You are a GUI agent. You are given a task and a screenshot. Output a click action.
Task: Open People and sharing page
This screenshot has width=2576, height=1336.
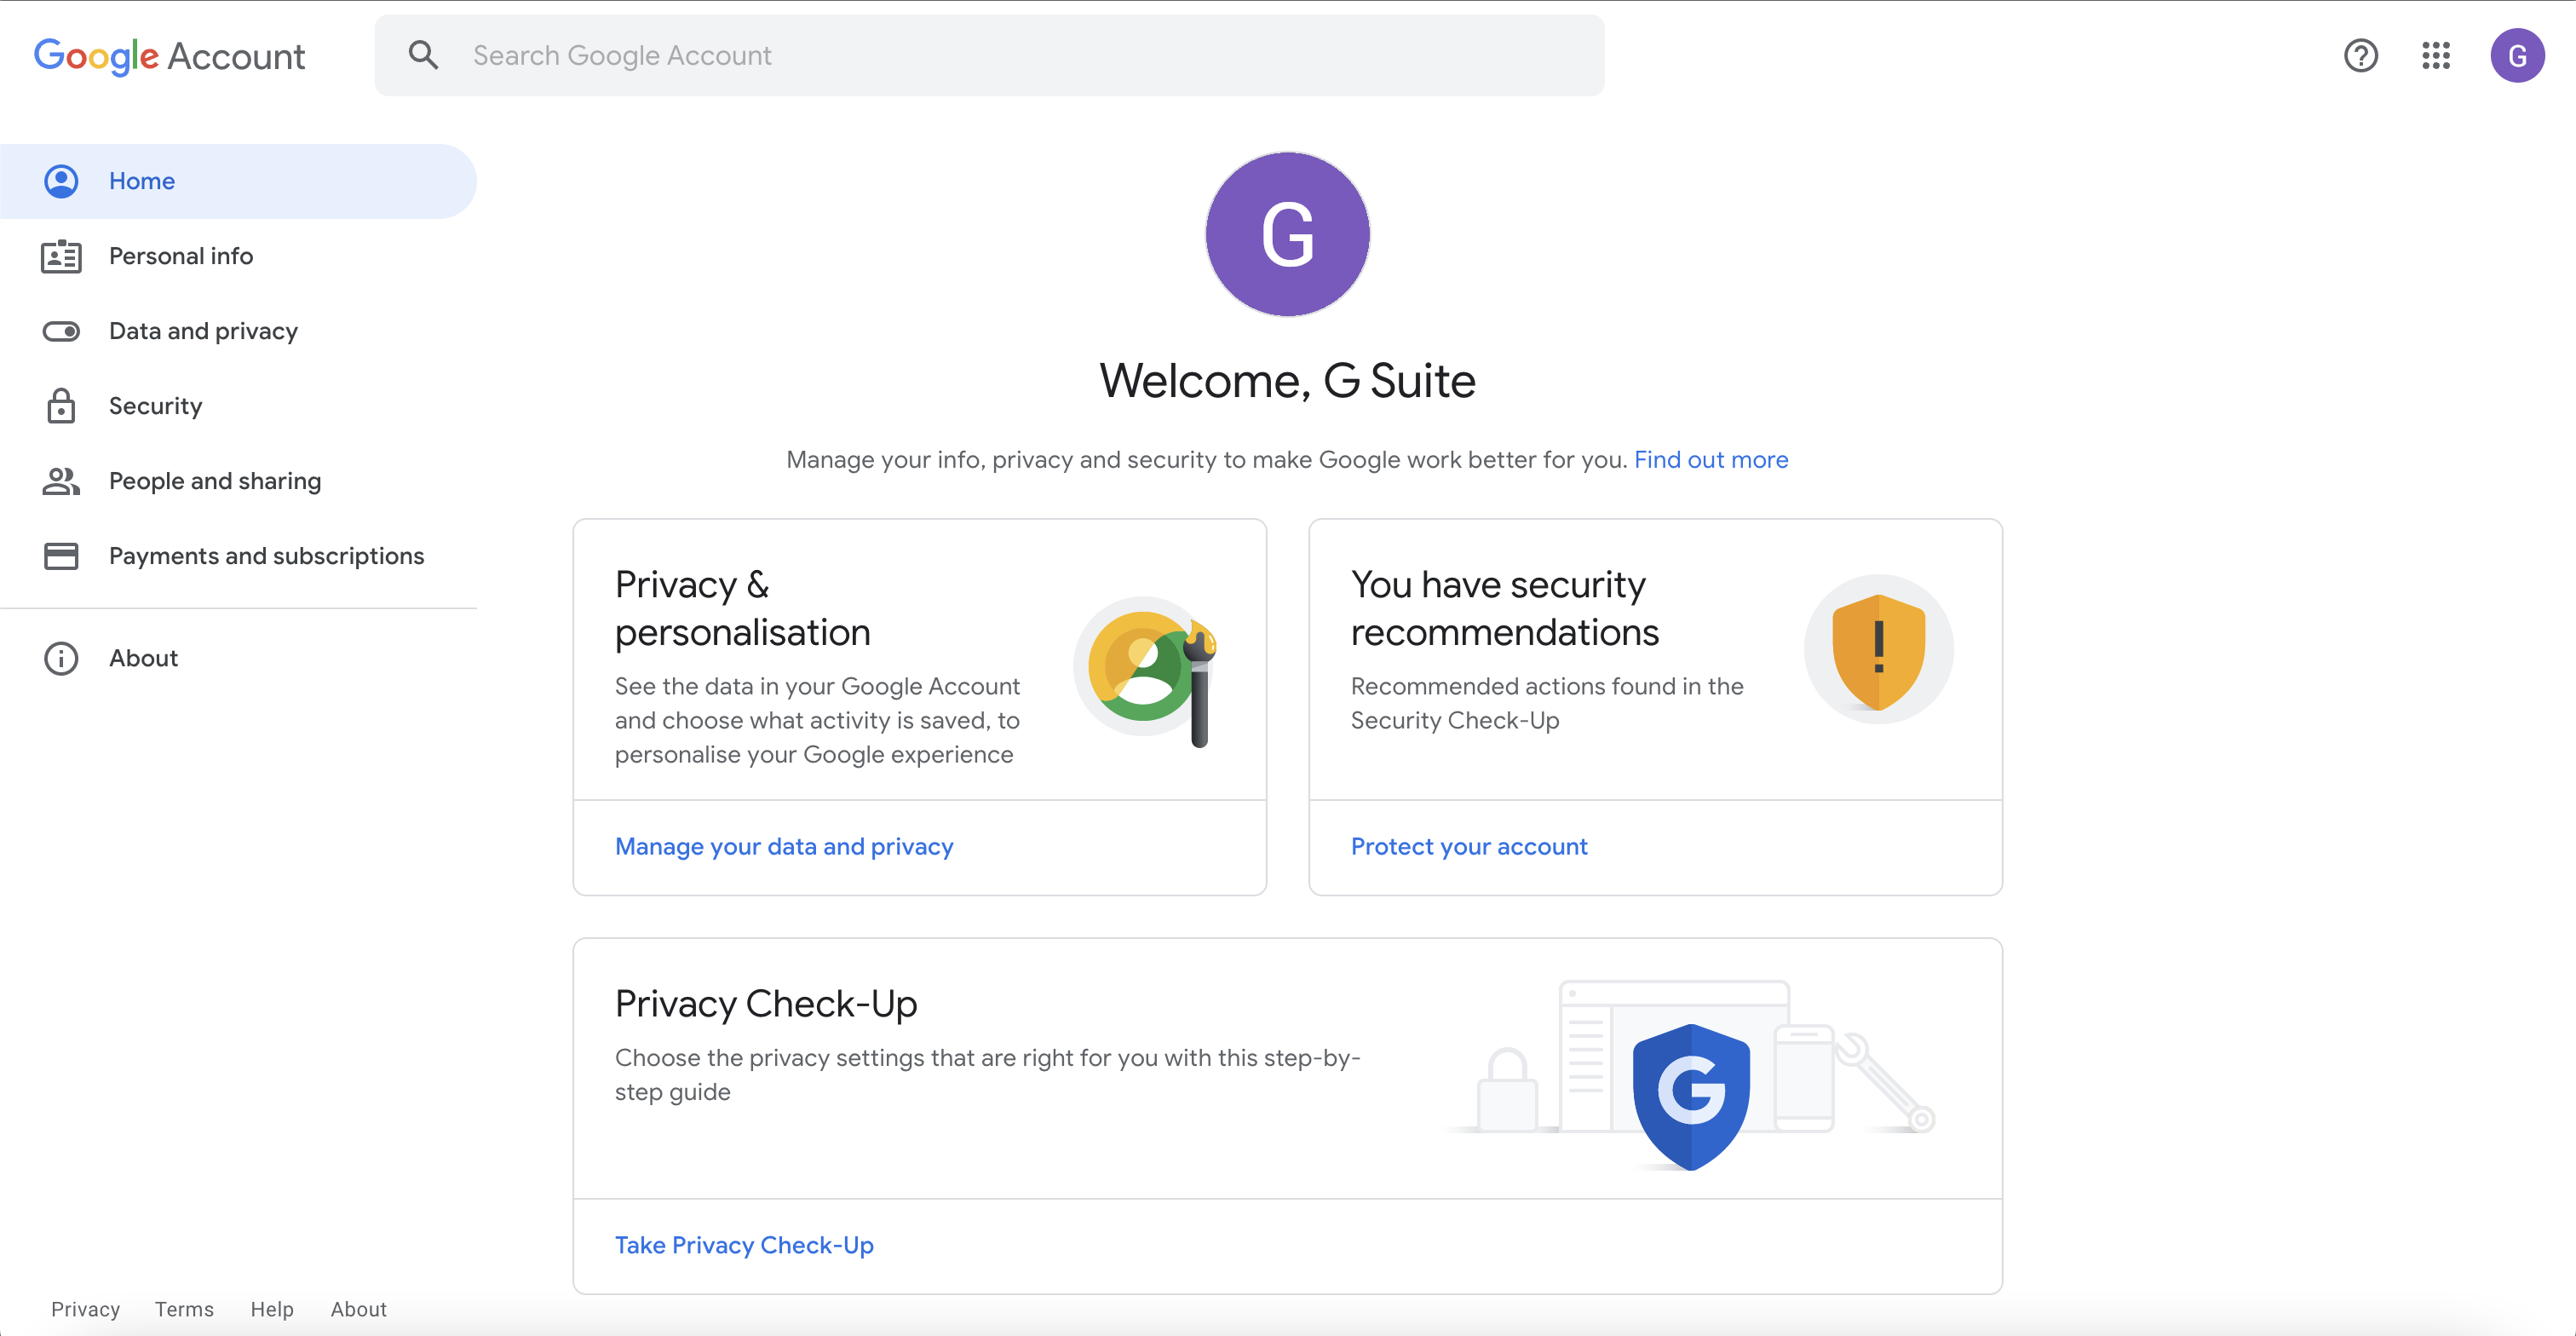[215, 481]
